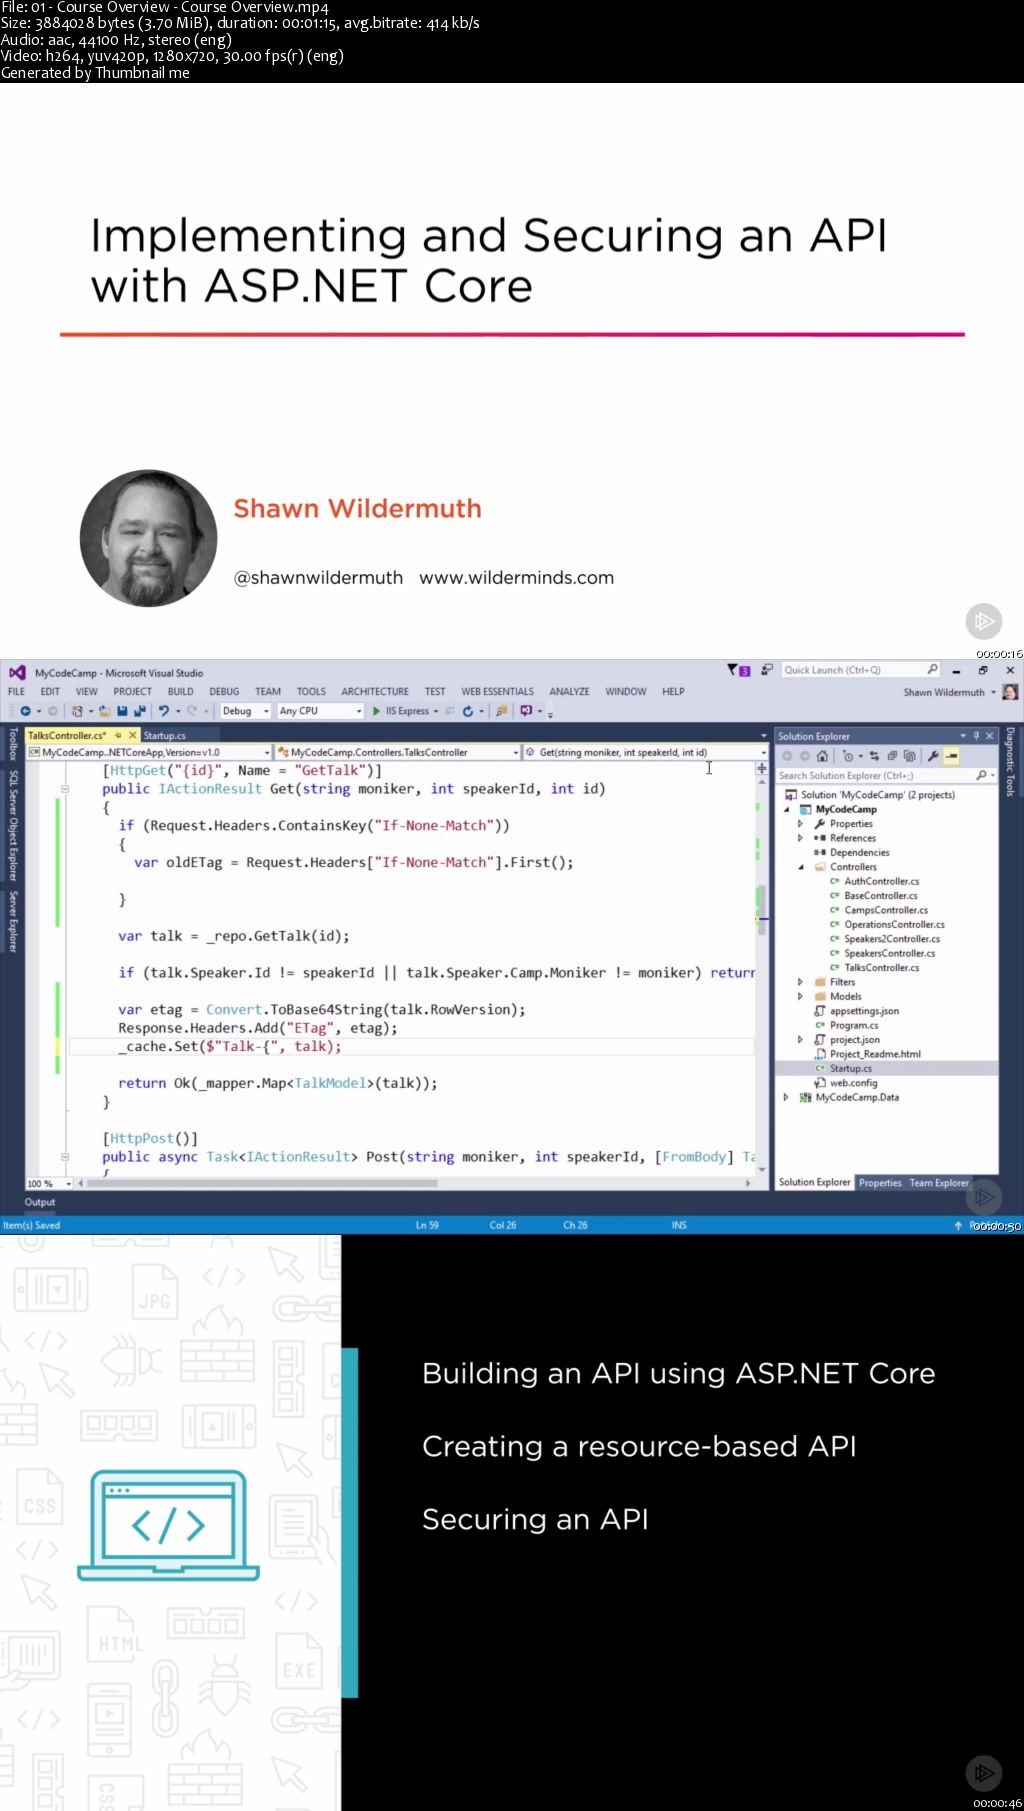This screenshot has width=1024, height=1811.
Task: Close the Solution Explorer panel
Action: click(x=990, y=736)
